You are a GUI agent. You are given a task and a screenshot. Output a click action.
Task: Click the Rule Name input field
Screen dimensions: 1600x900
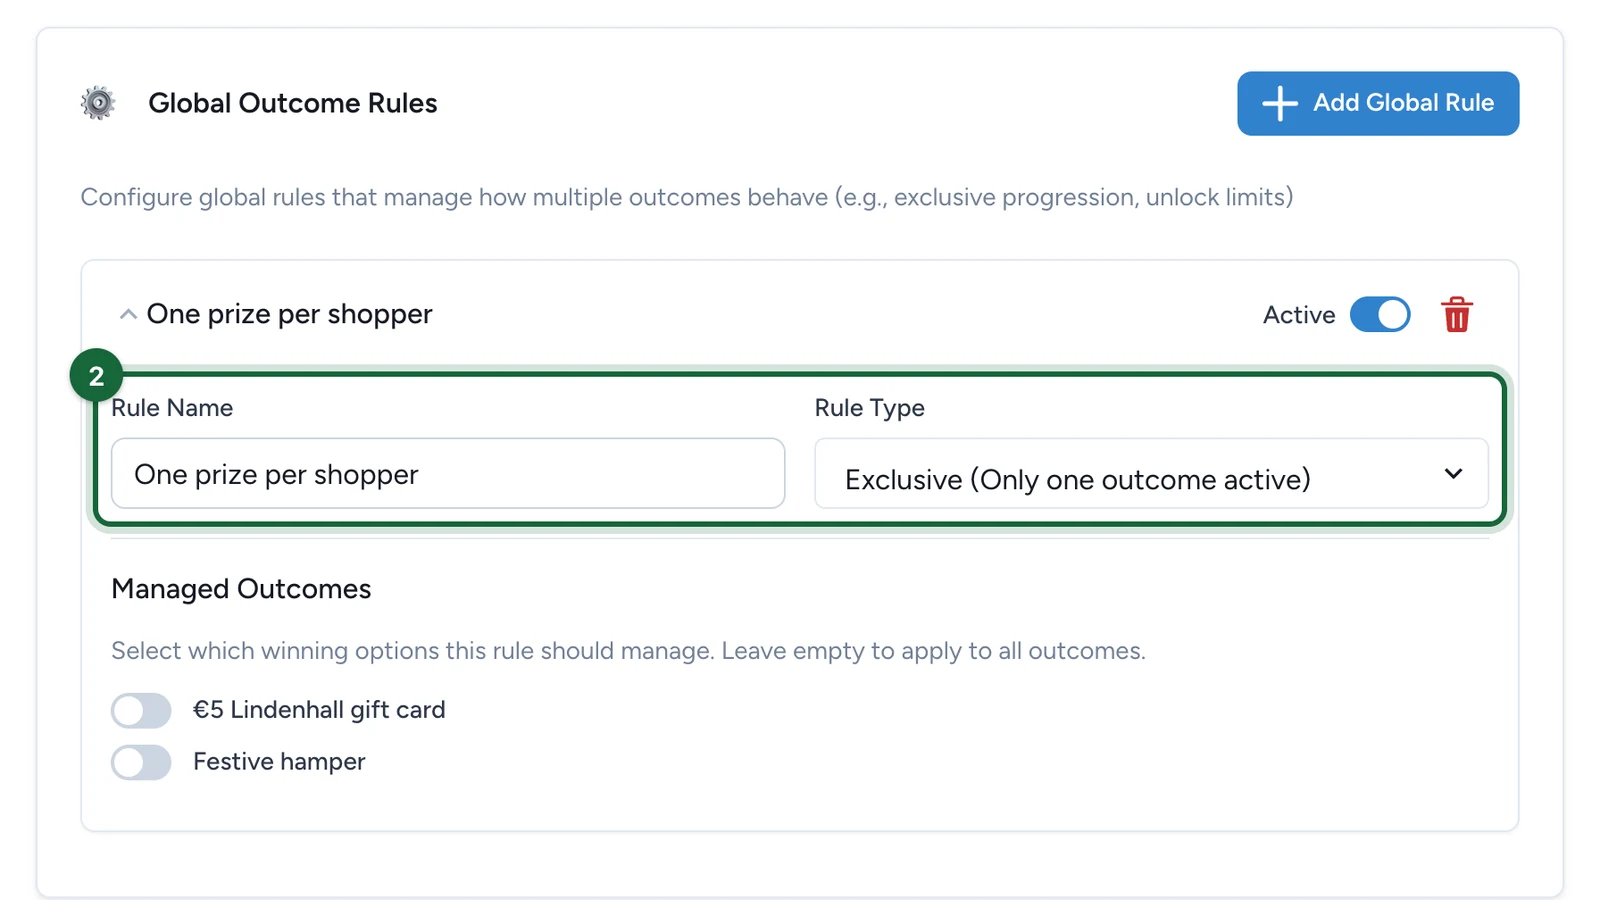(448, 473)
